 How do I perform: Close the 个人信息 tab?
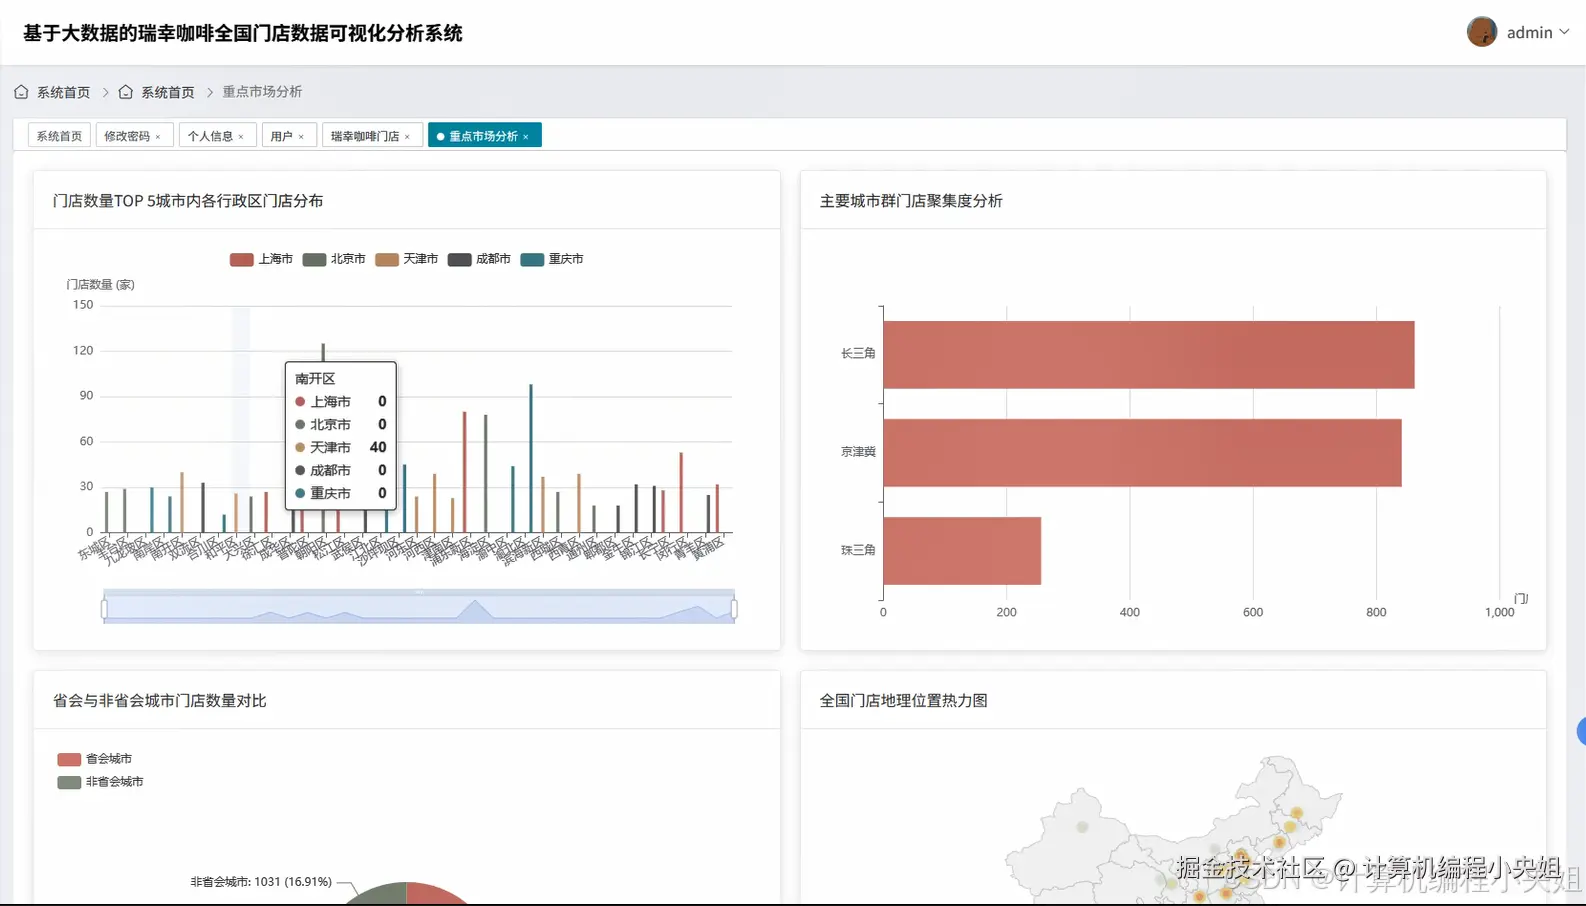[x=241, y=137]
